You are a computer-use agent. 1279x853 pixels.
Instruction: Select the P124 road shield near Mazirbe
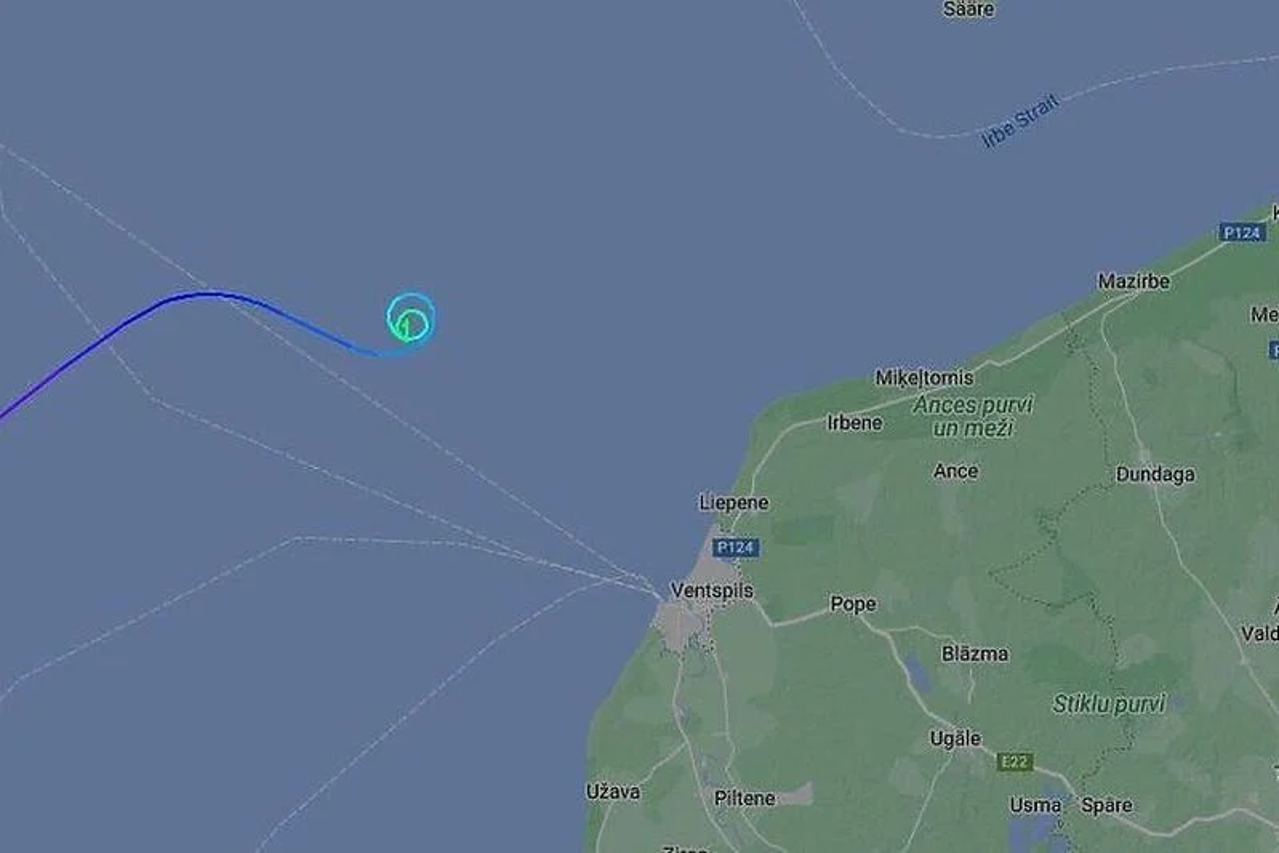coord(1242,232)
